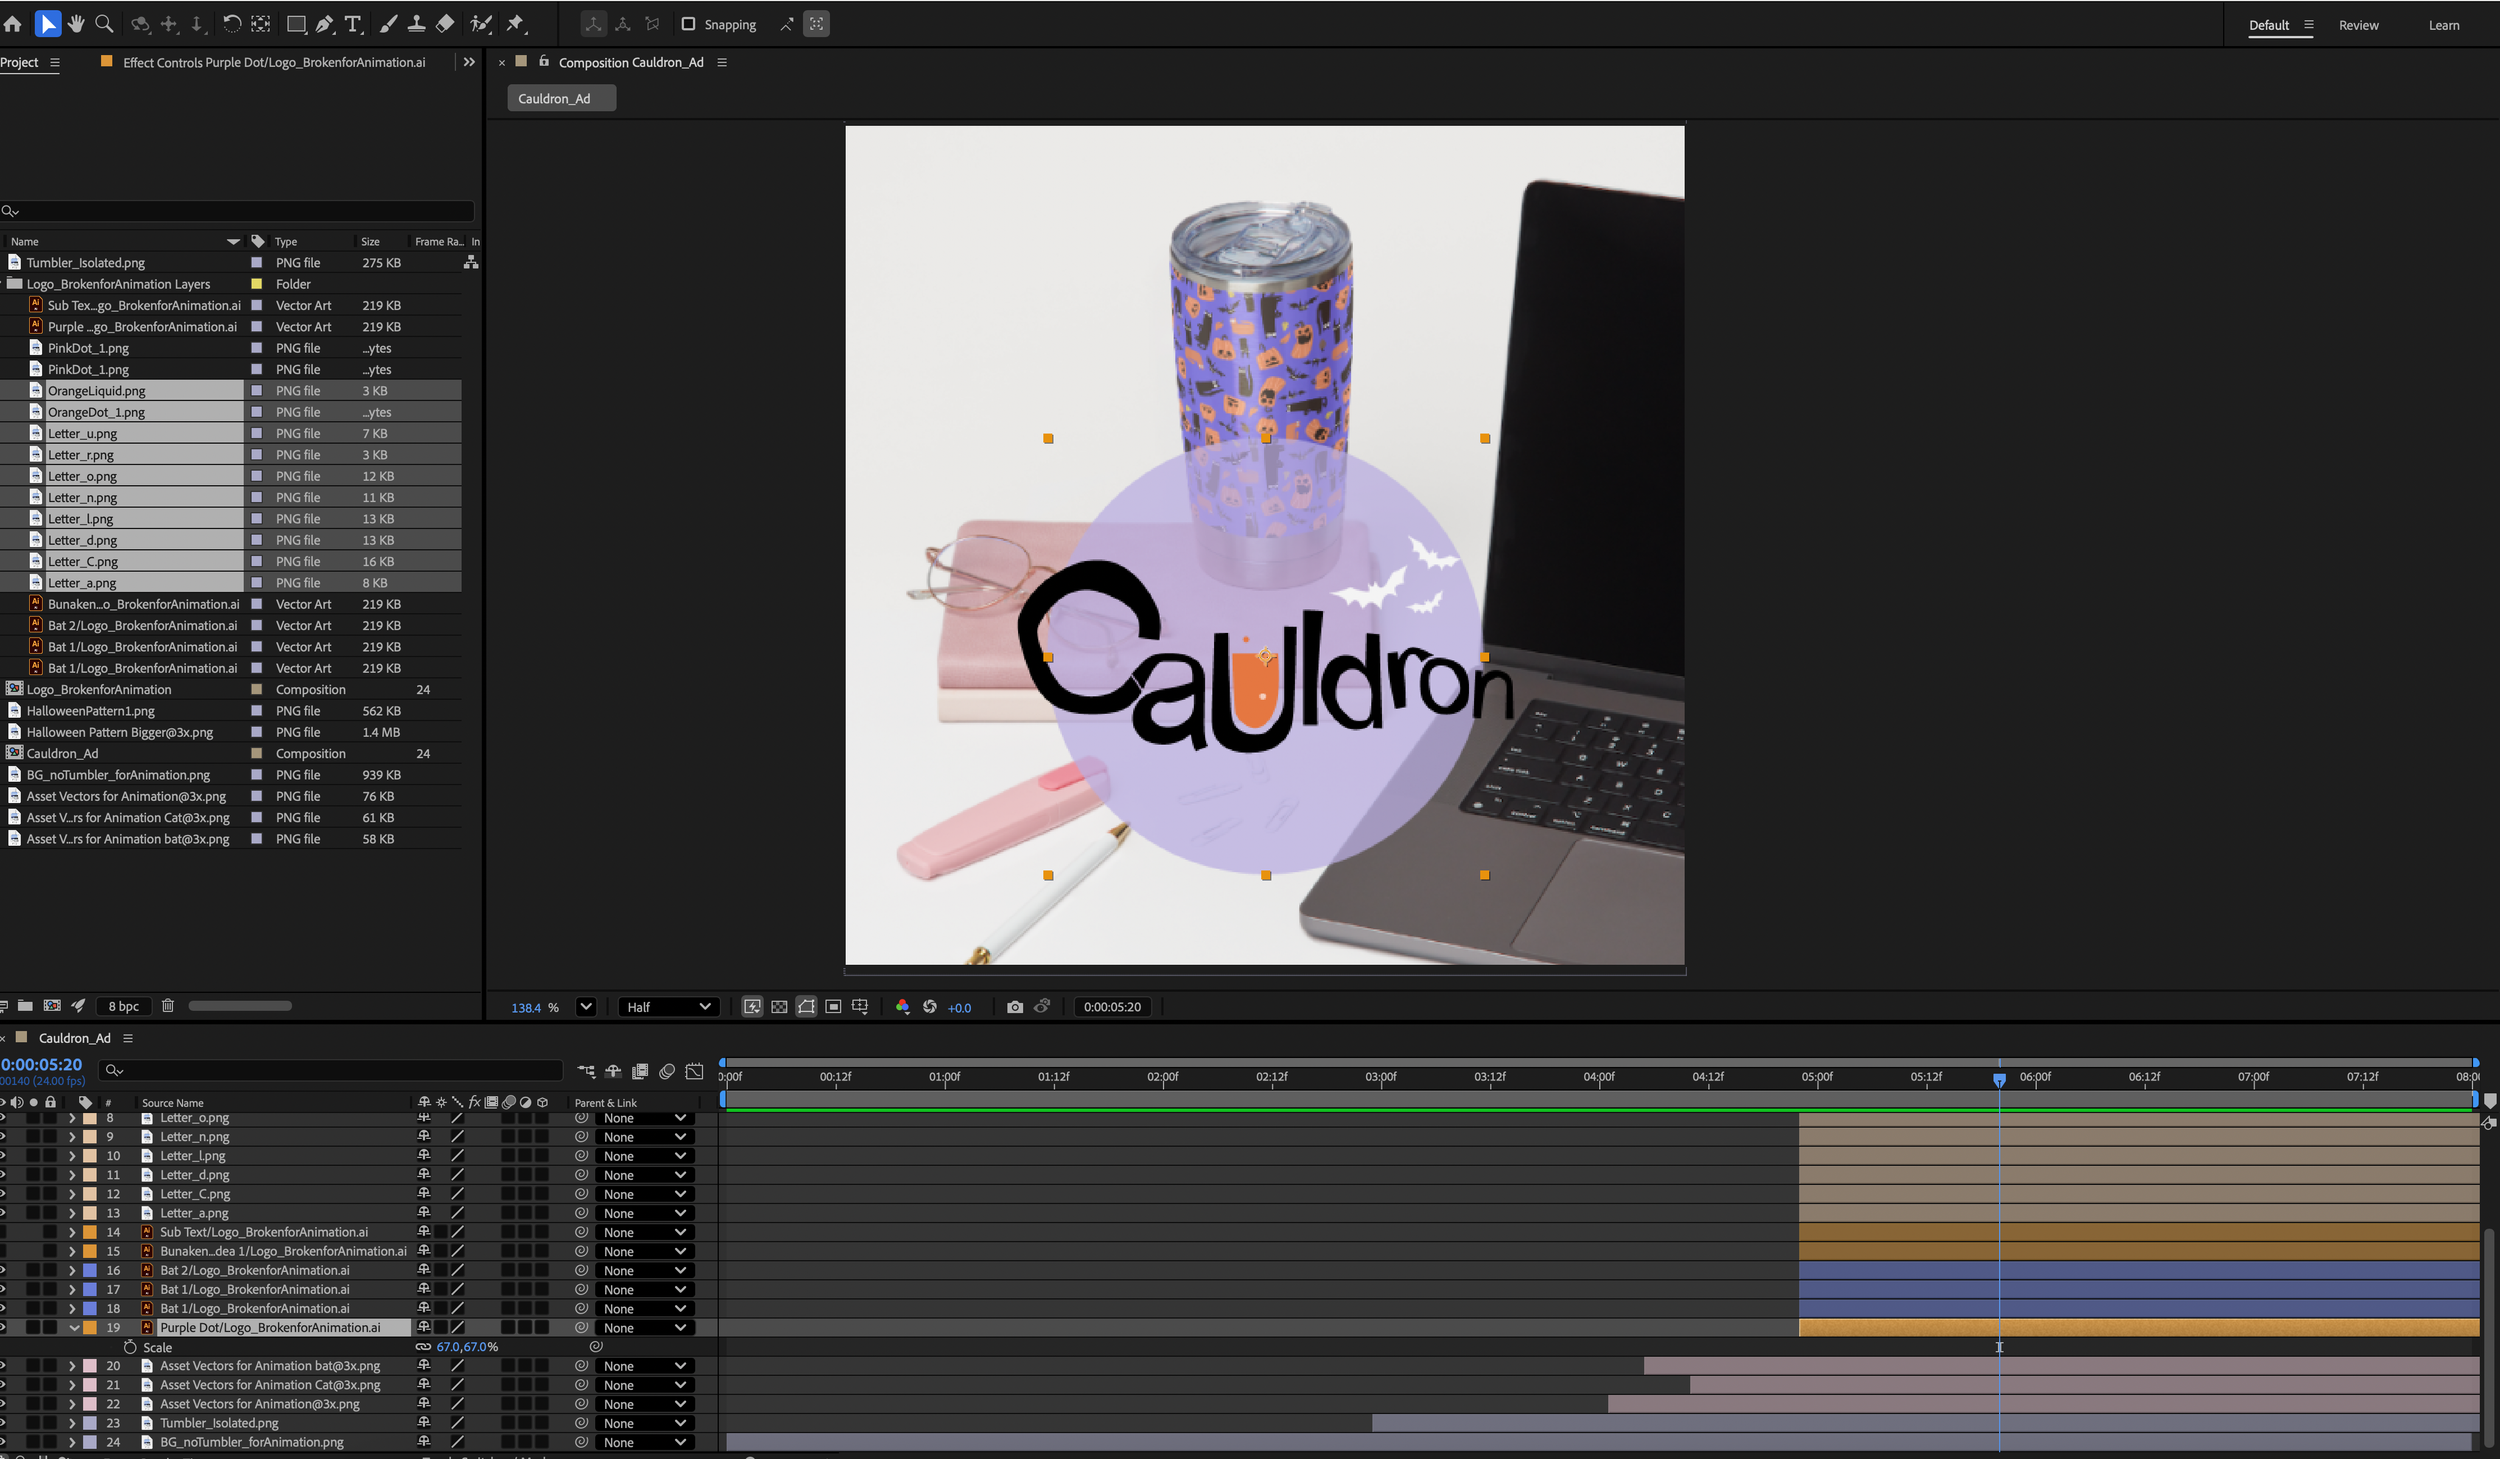This screenshot has height=1459, width=2500.
Task: Switch to the Review workspace
Action: (2357, 25)
